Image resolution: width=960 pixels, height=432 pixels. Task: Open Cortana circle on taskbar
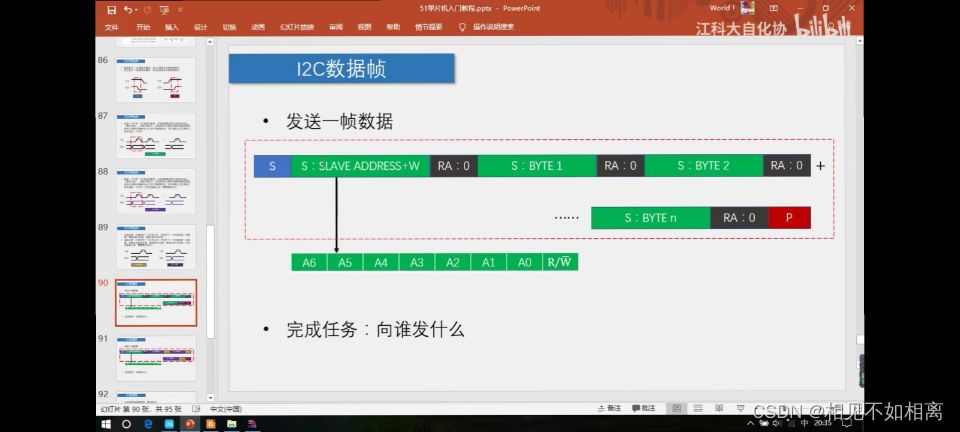coord(127,423)
